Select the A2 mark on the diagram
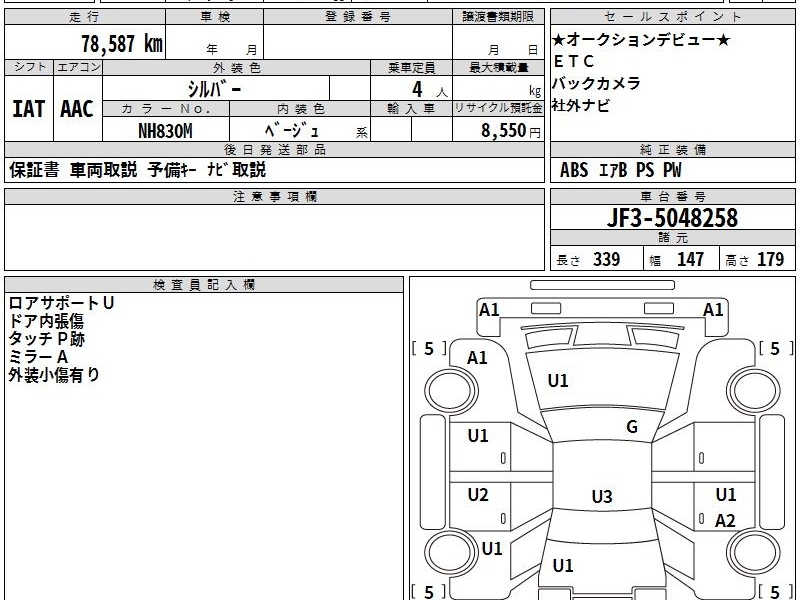Screen dimensions: 800x600 tap(725, 521)
